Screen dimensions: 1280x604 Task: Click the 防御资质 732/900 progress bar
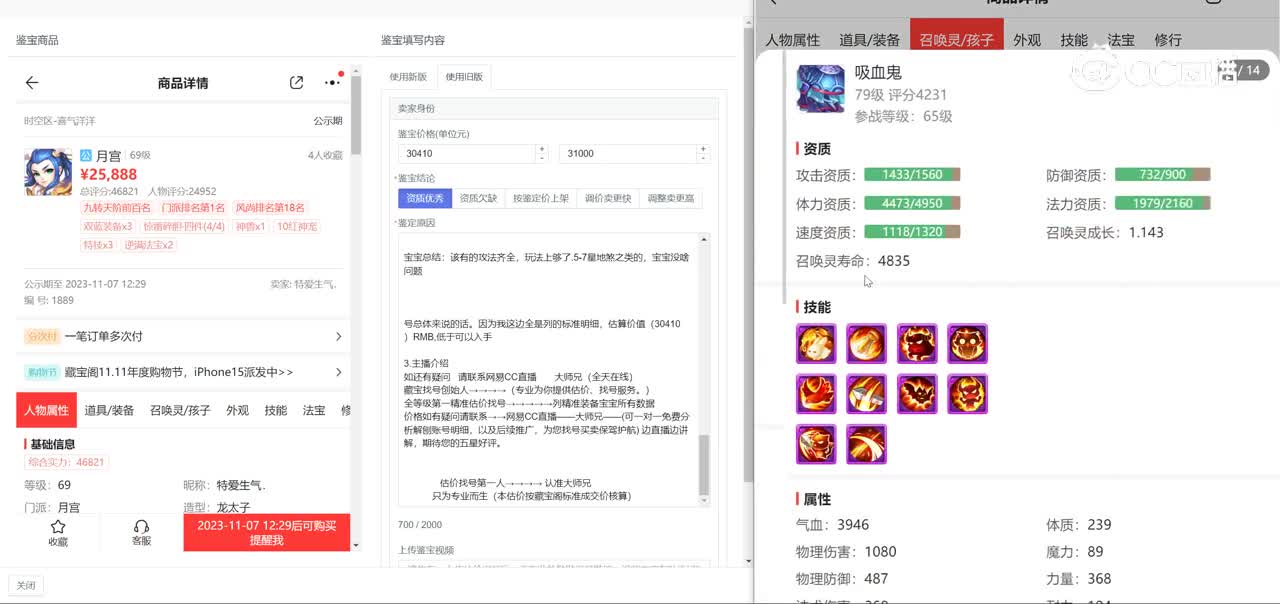(1162, 174)
